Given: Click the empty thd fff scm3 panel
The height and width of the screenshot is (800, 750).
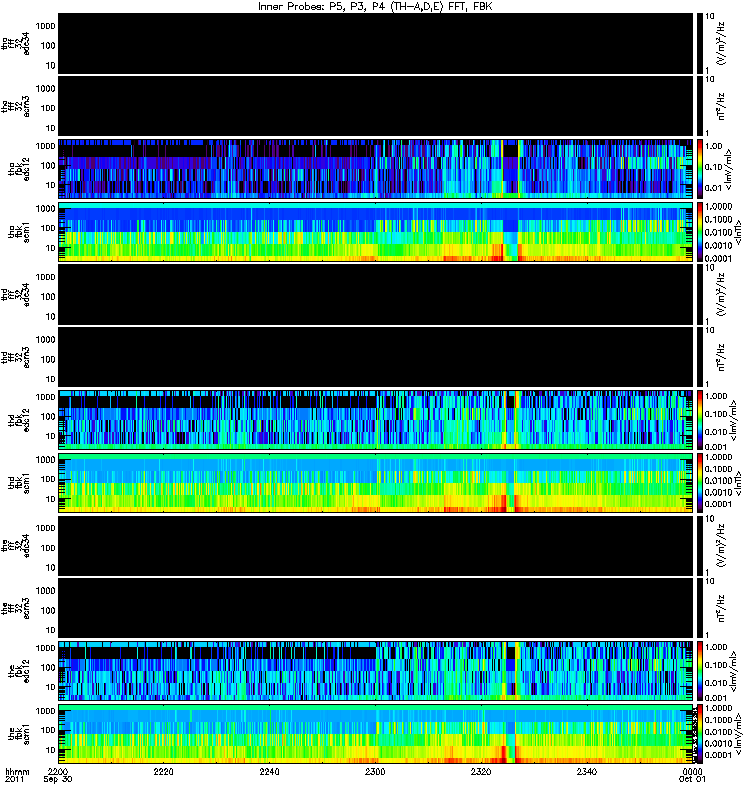Looking at the screenshot, I should click(376, 357).
